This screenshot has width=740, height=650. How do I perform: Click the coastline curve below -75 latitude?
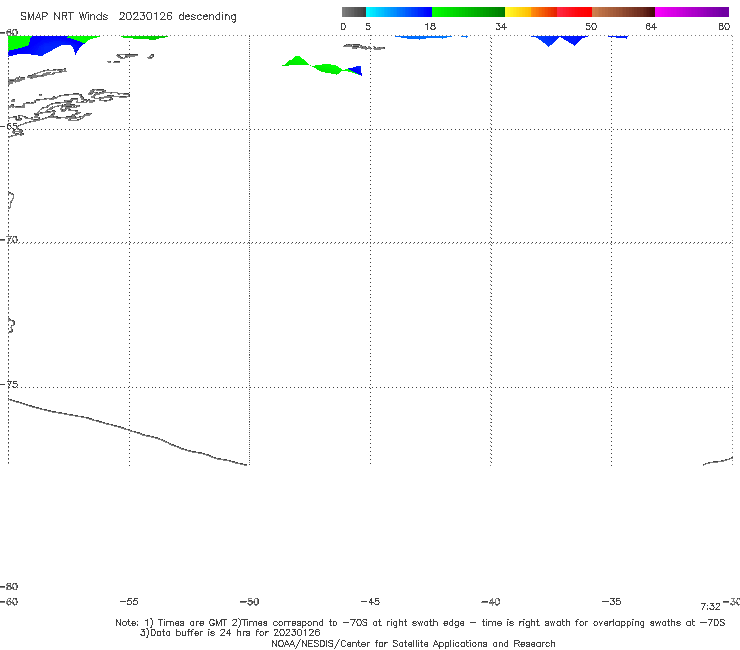127,431
